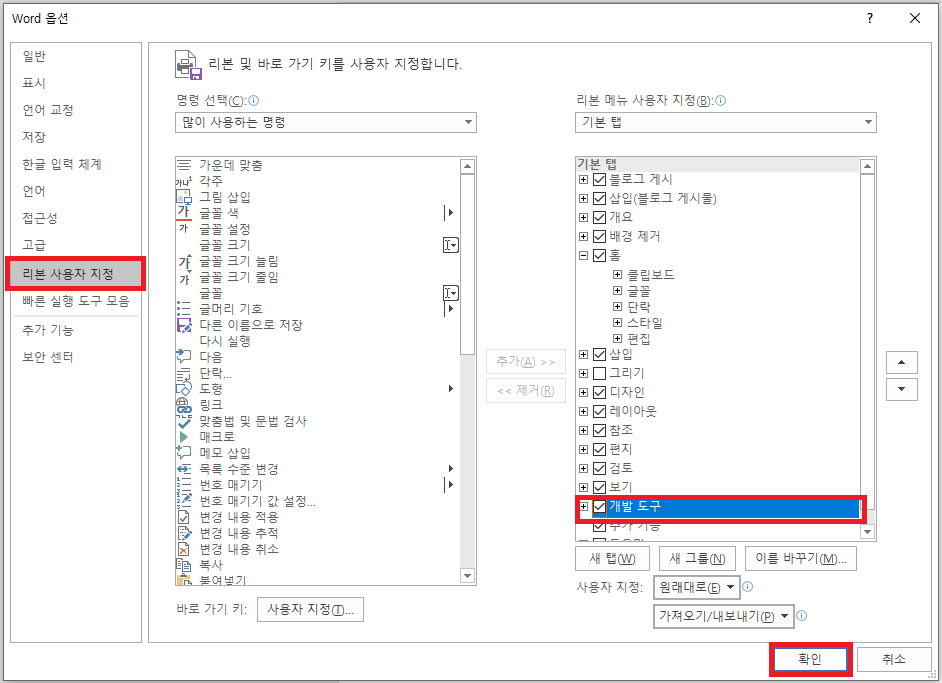Click the 링크 link icon

point(184,405)
